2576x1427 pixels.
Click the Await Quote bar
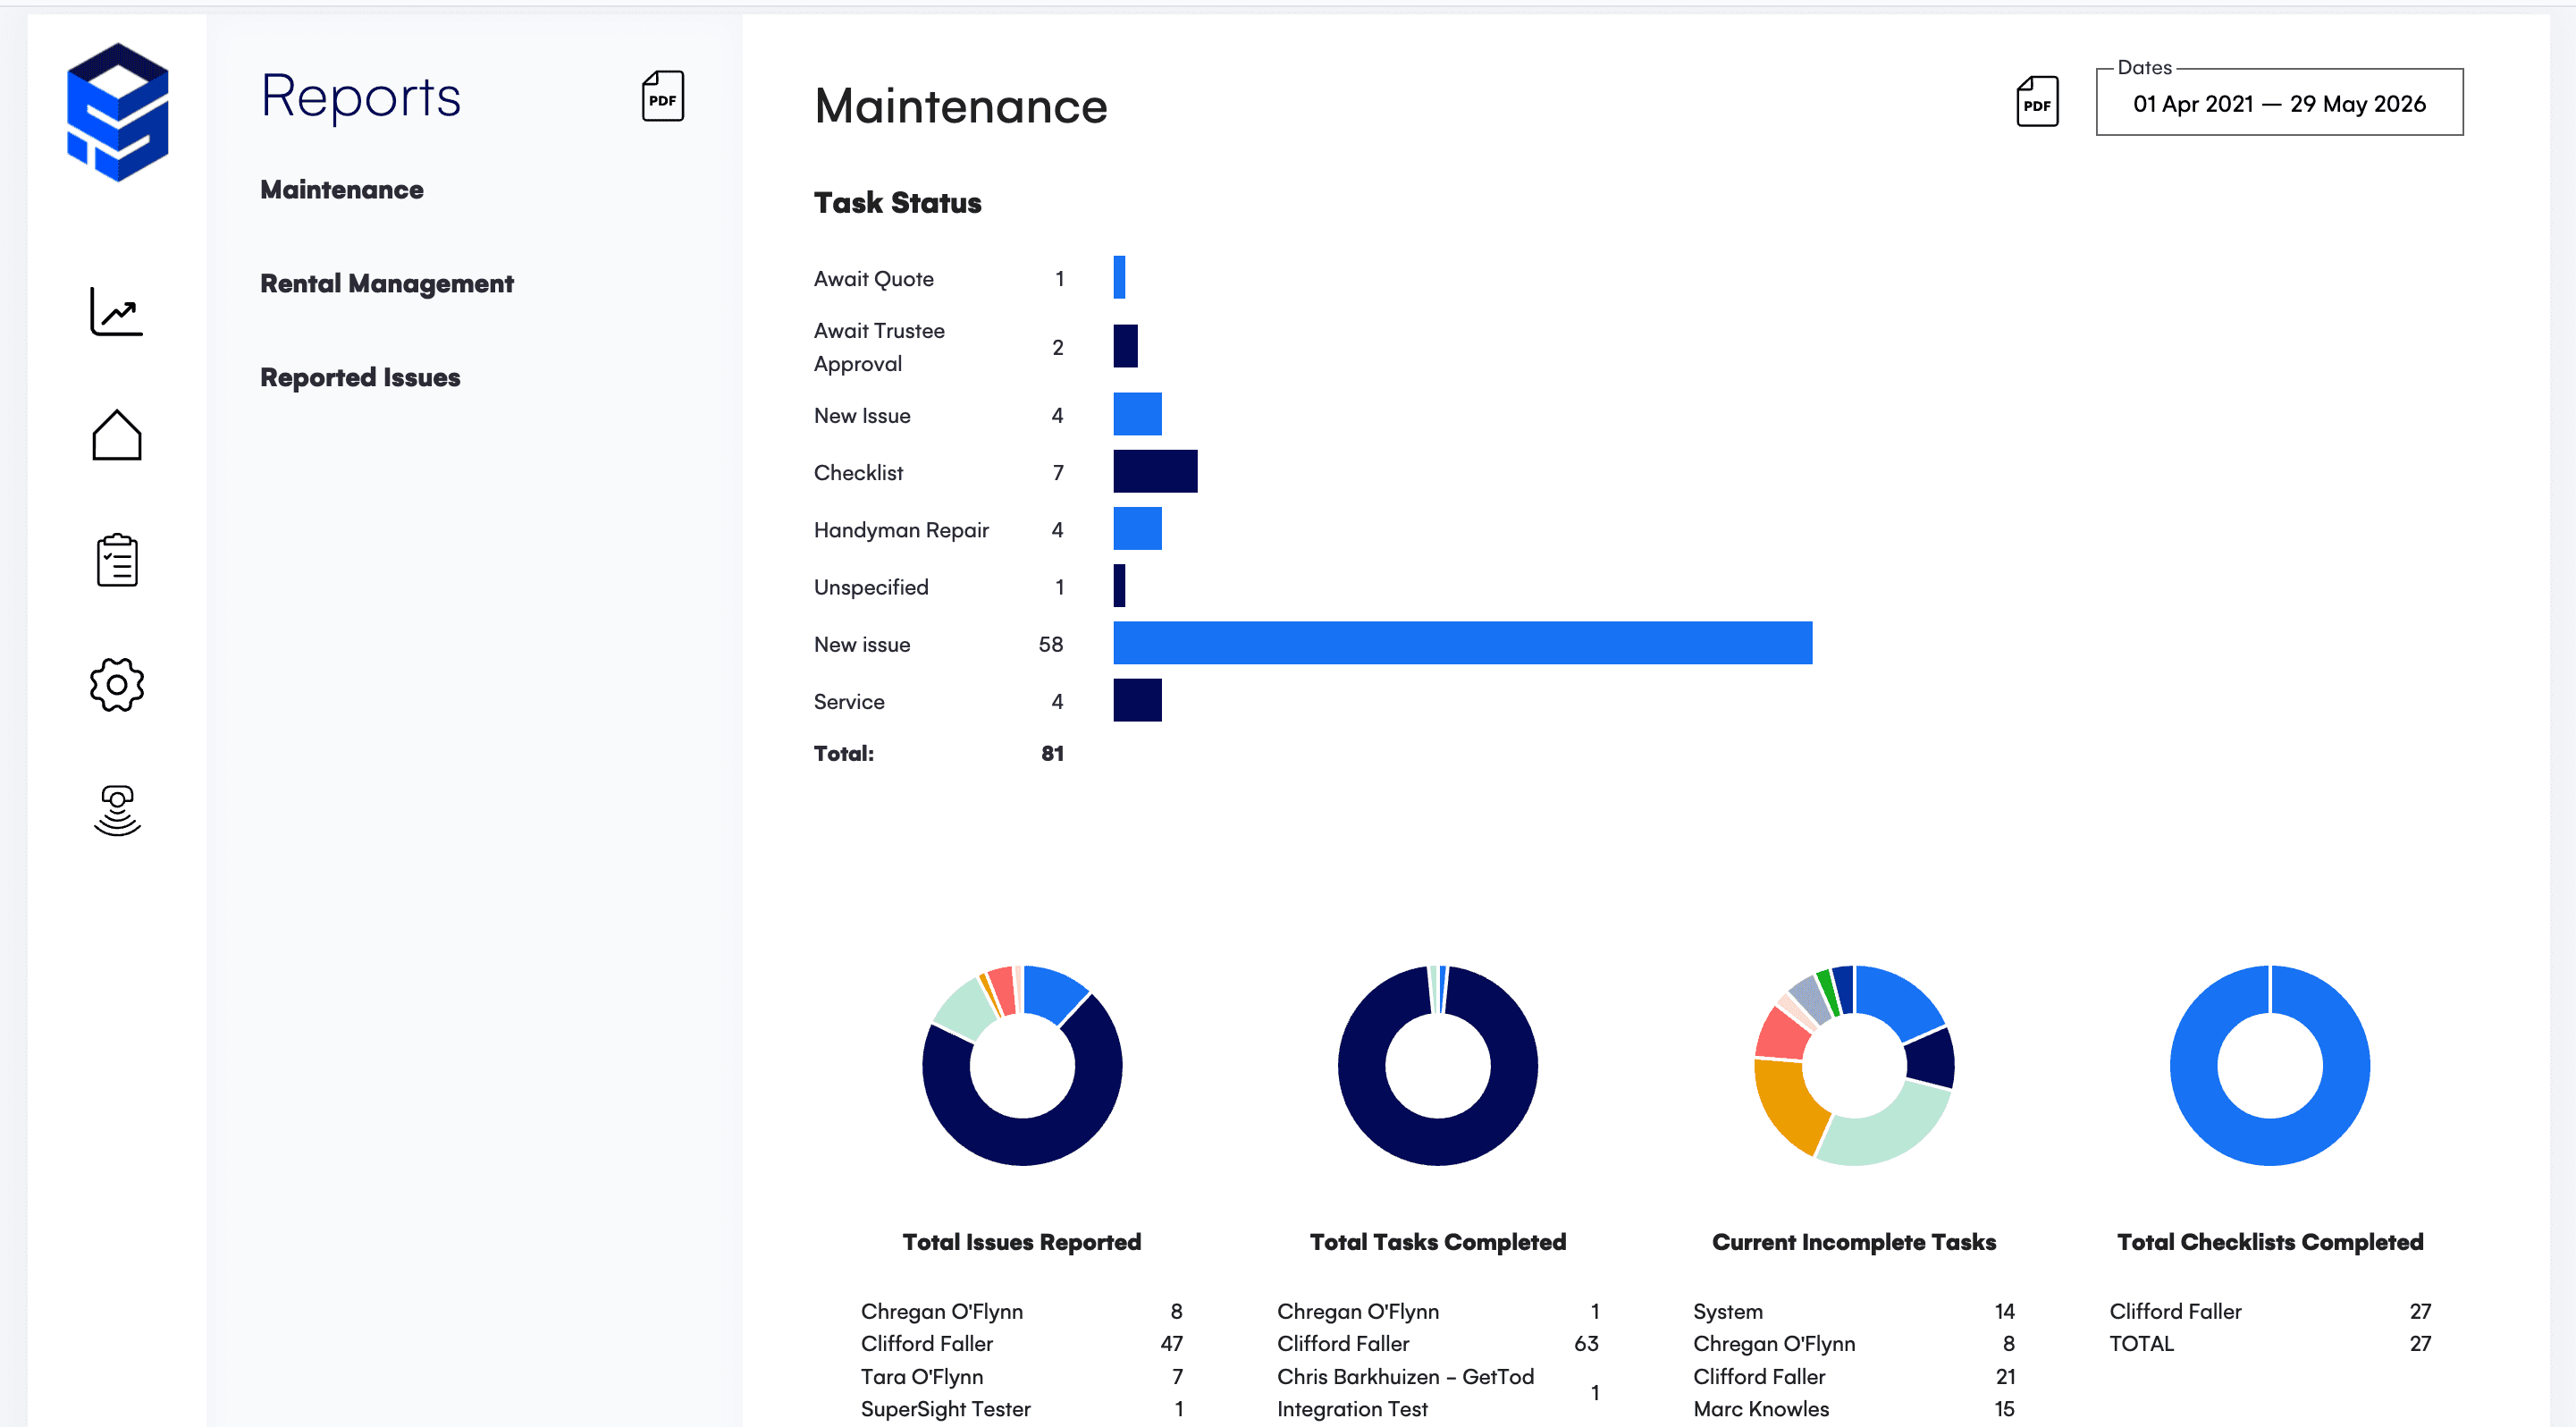pyautogui.click(x=1119, y=277)
